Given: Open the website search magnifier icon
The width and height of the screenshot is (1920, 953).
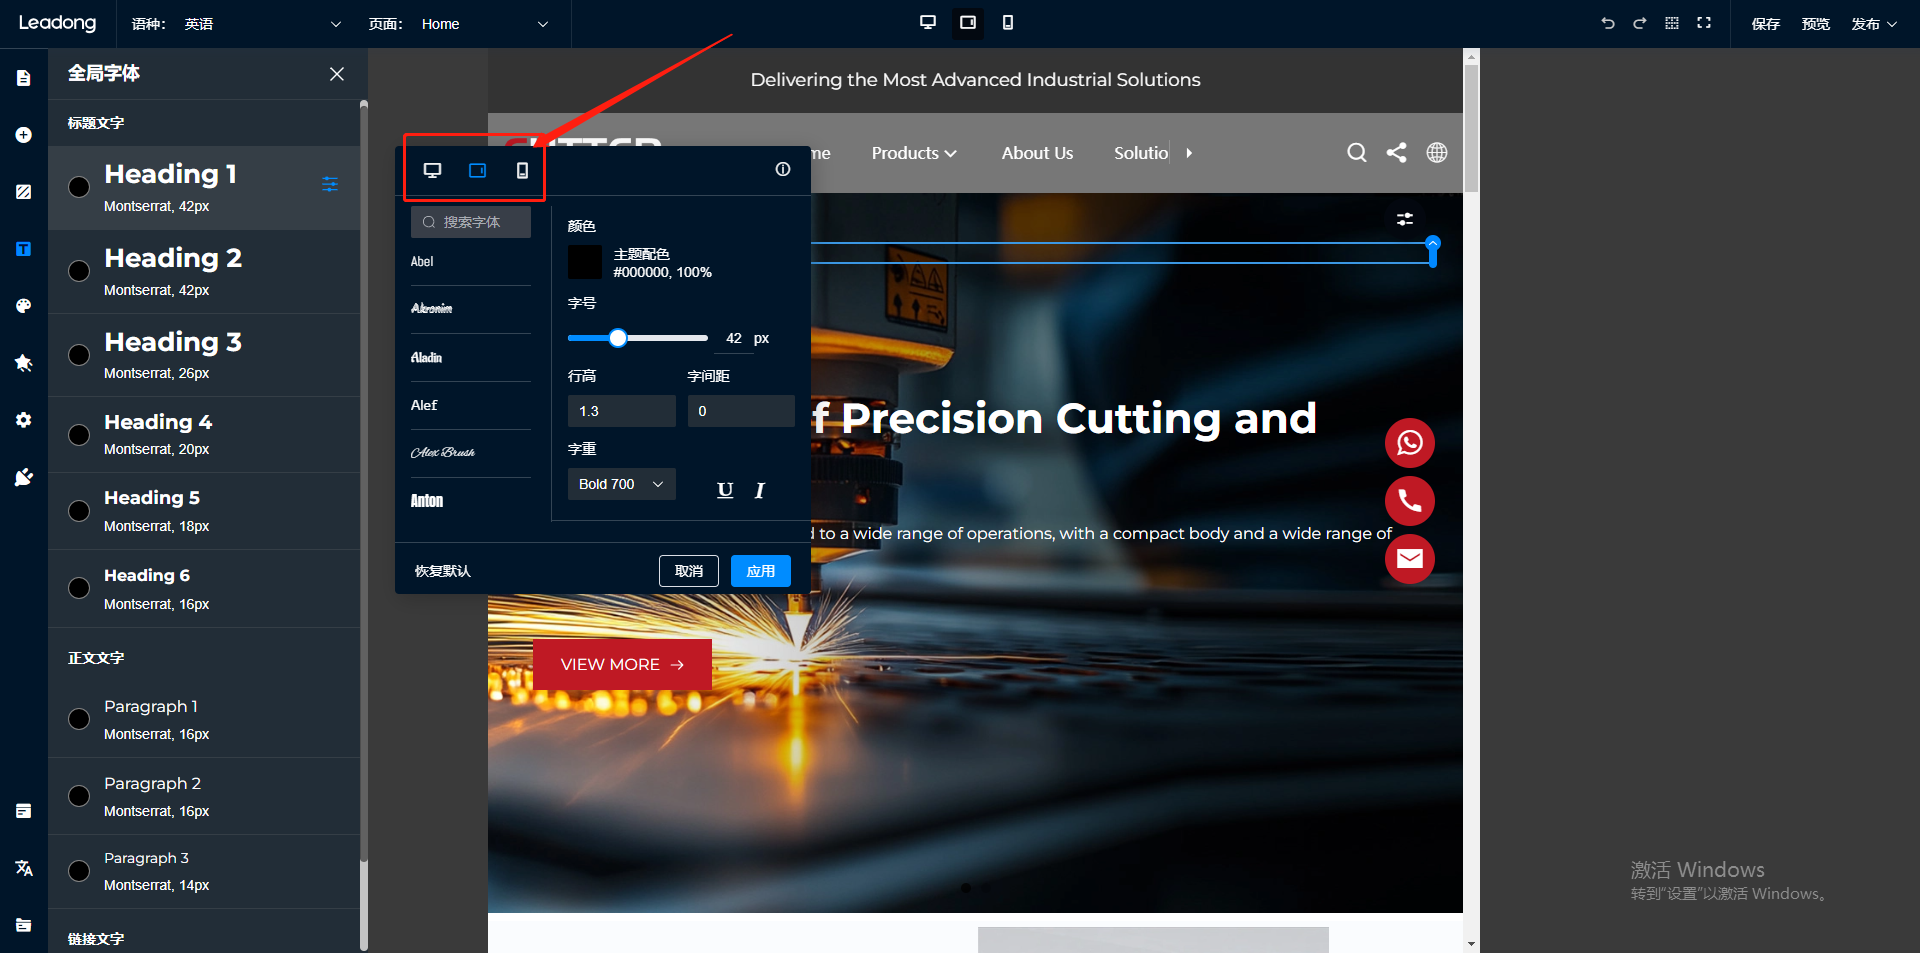Looking at the screenshot, I should click(1356, 153).
